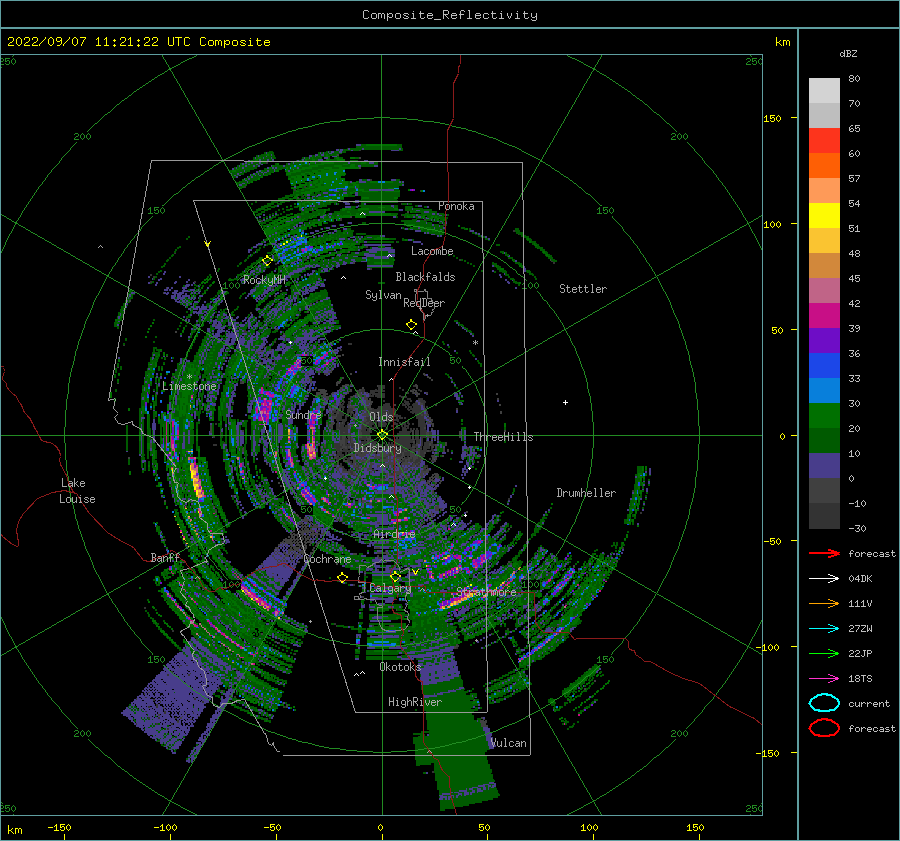The image size is (900, 841).
Task: Click the yellow diamond marker beside Cochrane
Action: click(343, 578)
